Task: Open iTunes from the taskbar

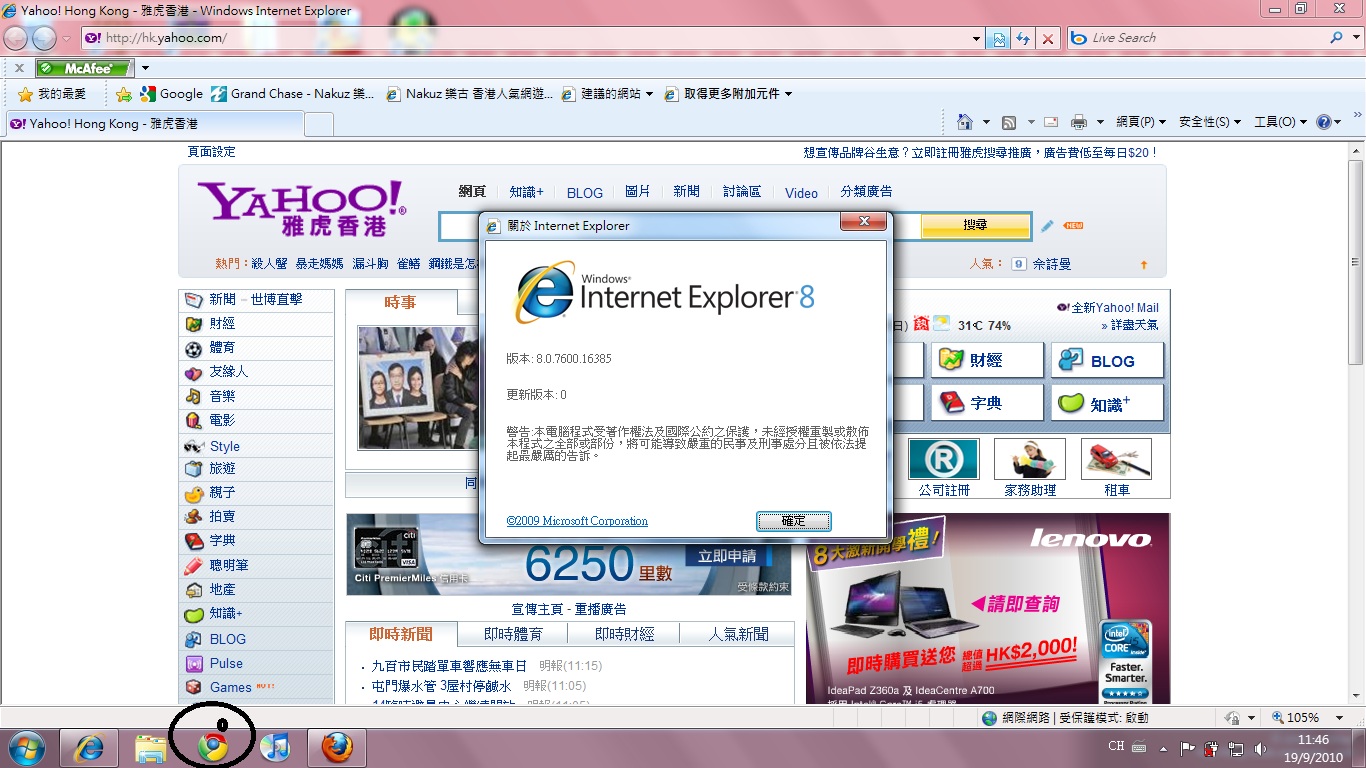Action: 274,747
